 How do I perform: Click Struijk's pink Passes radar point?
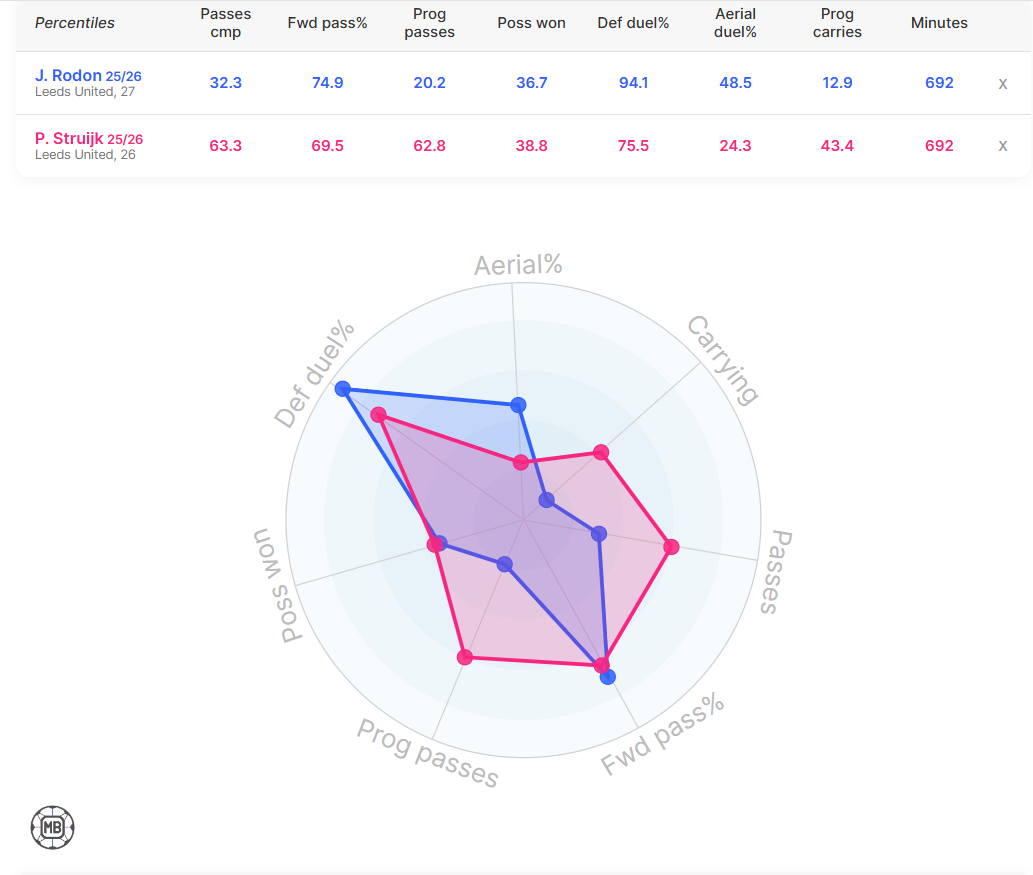(672, 547)
